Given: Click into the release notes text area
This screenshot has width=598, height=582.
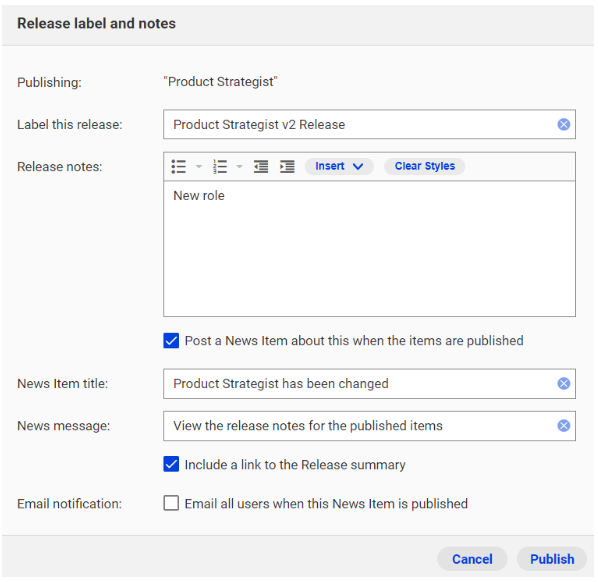Looking at the screenshot, I should click(369, 249).
